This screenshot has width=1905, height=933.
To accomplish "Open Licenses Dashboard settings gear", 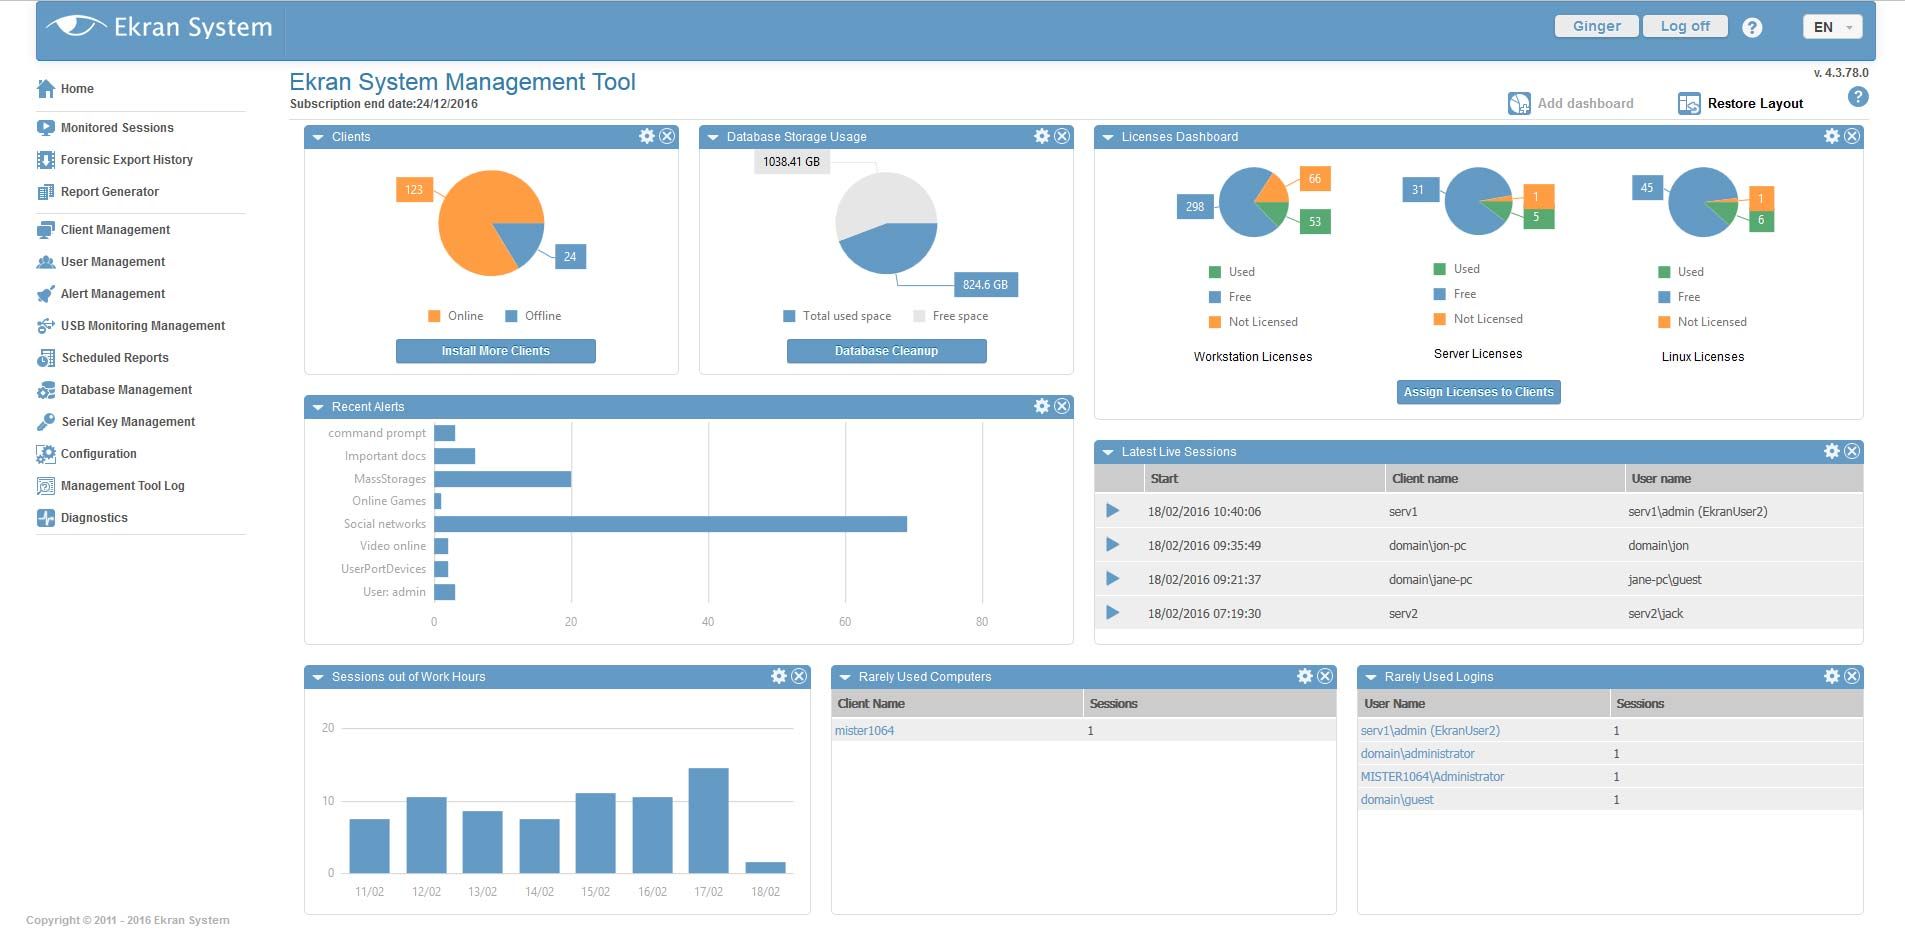I will point(1832,136).
